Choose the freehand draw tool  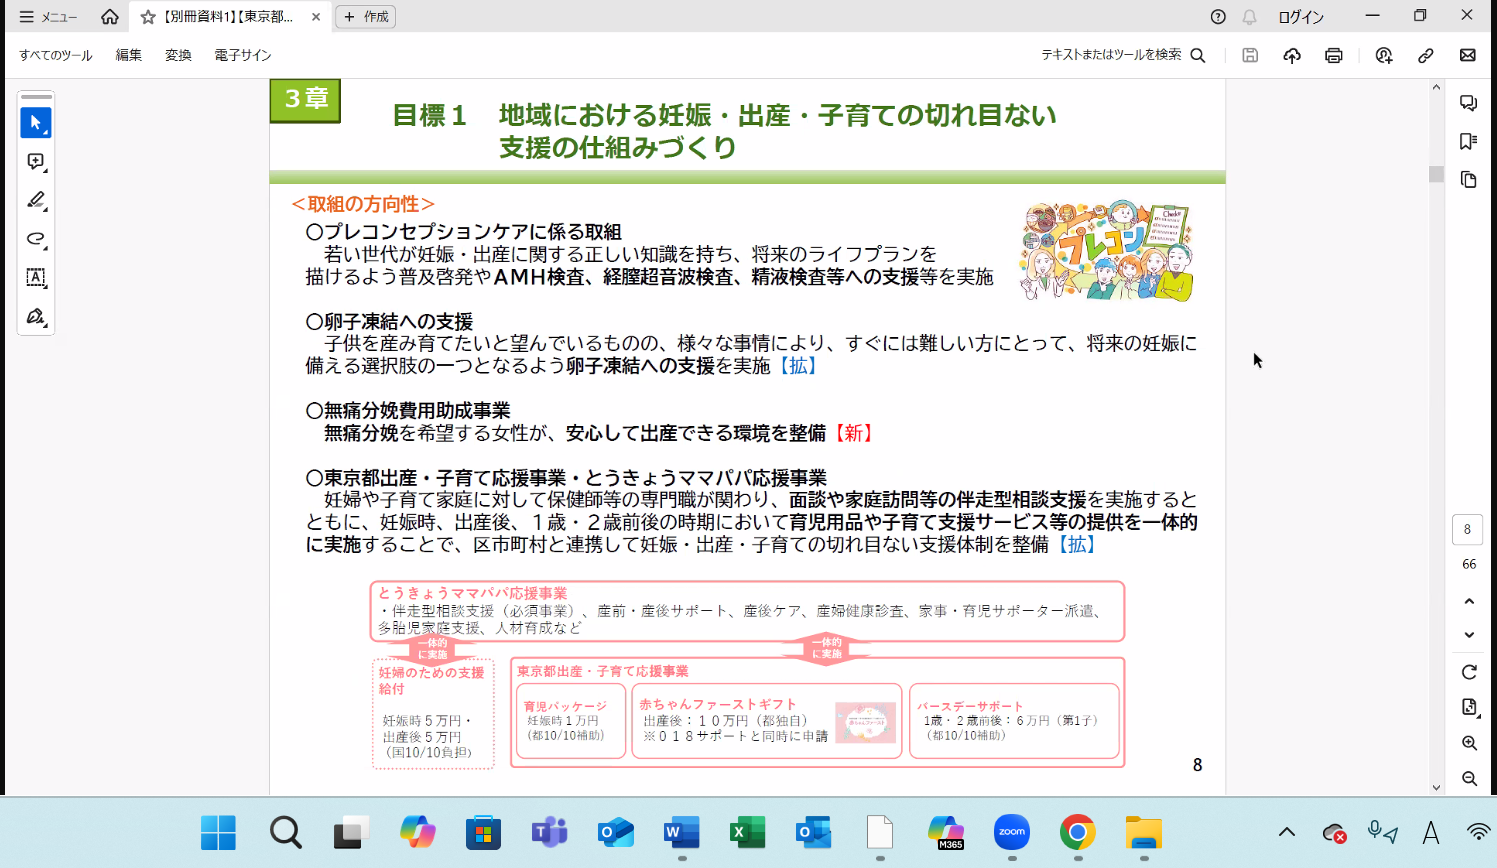(x=36, y=239)
